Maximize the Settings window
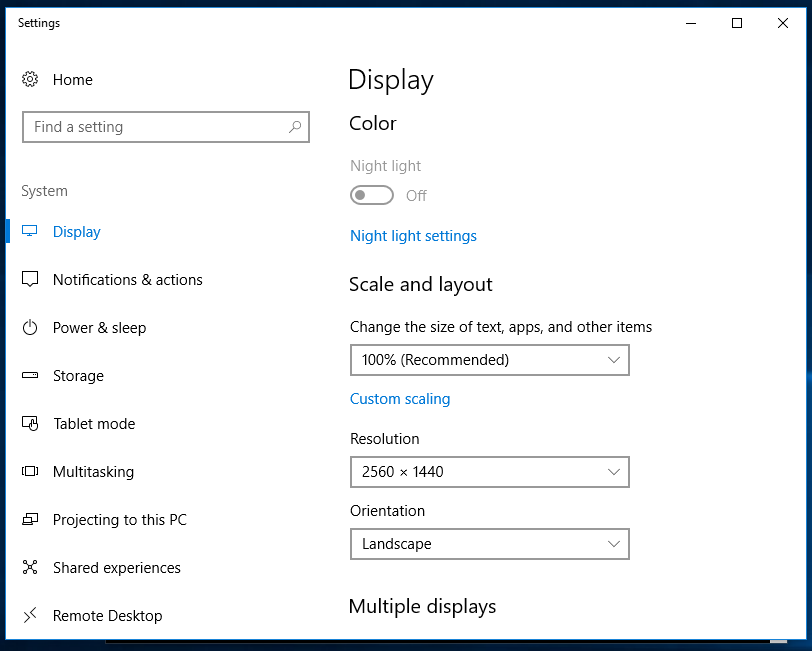Screen dimensions: 812x651 coord(737,23)
